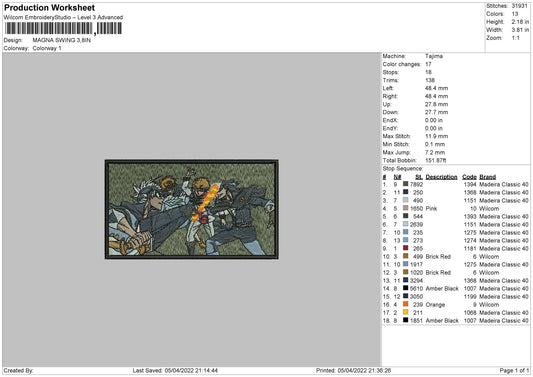This screenshot has height=377, width=533.
Task: Select the light blue swatch in stop 8
Action: [x=405, y=240]
